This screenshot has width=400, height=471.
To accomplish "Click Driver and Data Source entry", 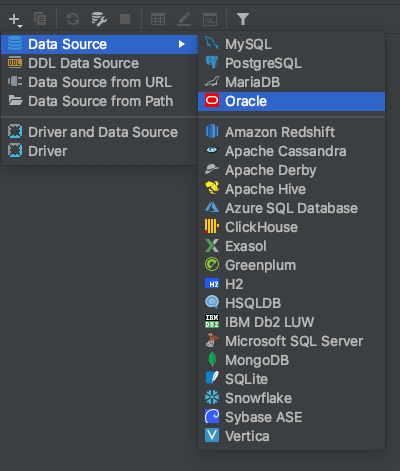I will pyautogui.click(x=99, y=132).
